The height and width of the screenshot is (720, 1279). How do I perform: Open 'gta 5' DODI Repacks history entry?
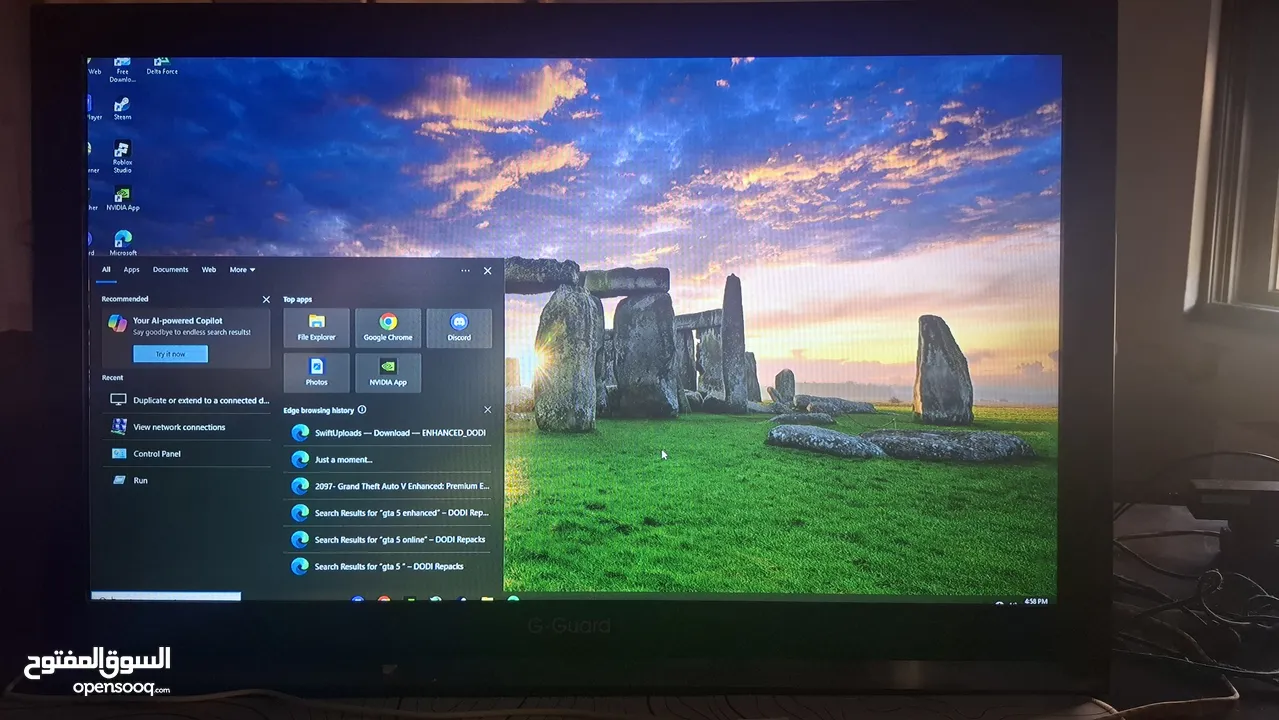coord(388,566)
